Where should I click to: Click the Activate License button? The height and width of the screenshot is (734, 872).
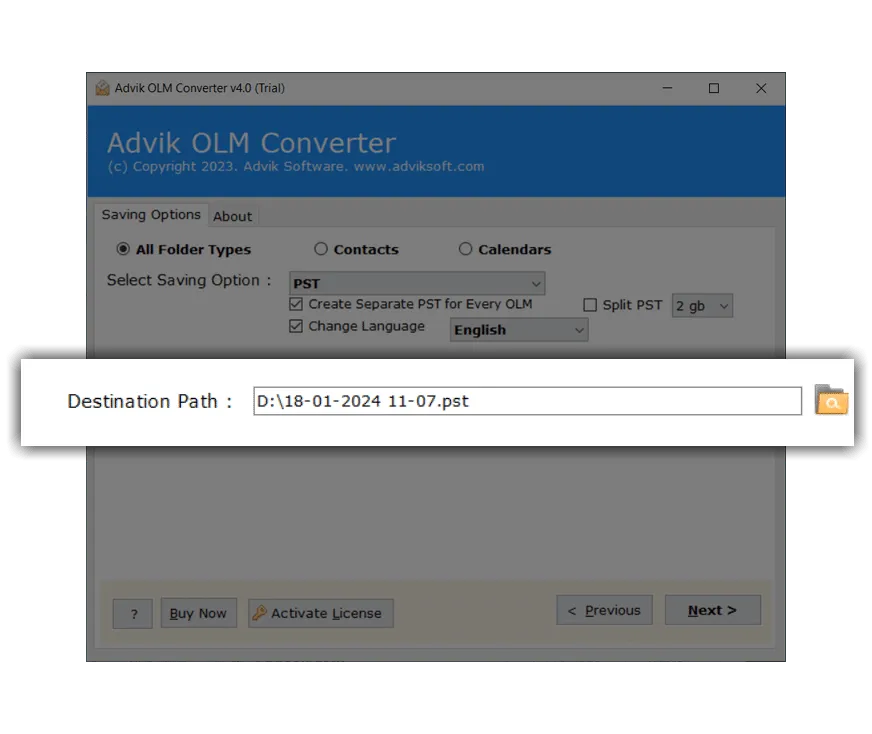pos(321,613)
